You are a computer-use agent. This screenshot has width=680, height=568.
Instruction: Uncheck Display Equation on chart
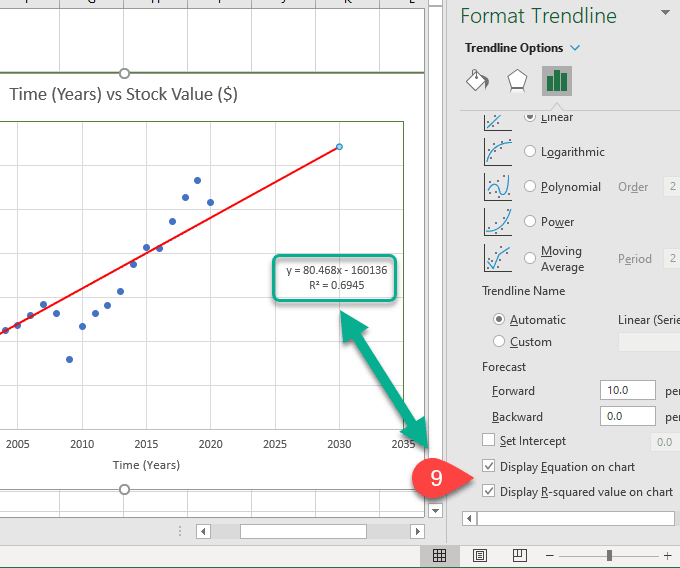point(488,466)
